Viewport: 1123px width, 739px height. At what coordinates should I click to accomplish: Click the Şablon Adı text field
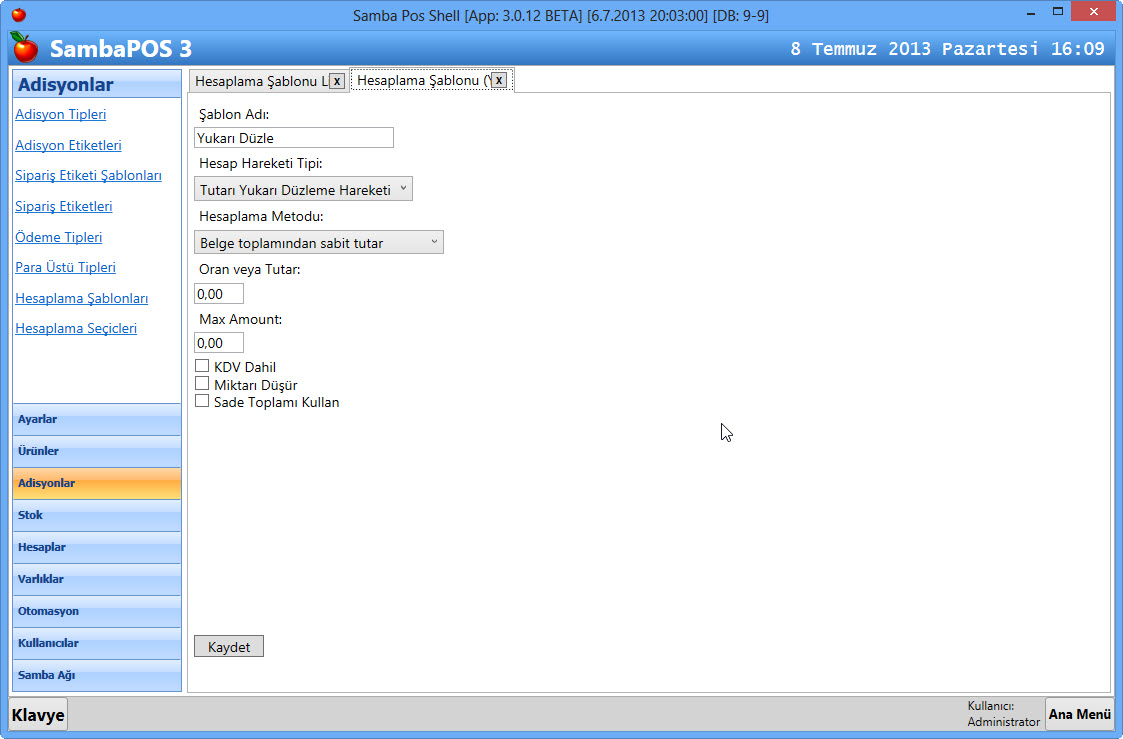[293, 138]
